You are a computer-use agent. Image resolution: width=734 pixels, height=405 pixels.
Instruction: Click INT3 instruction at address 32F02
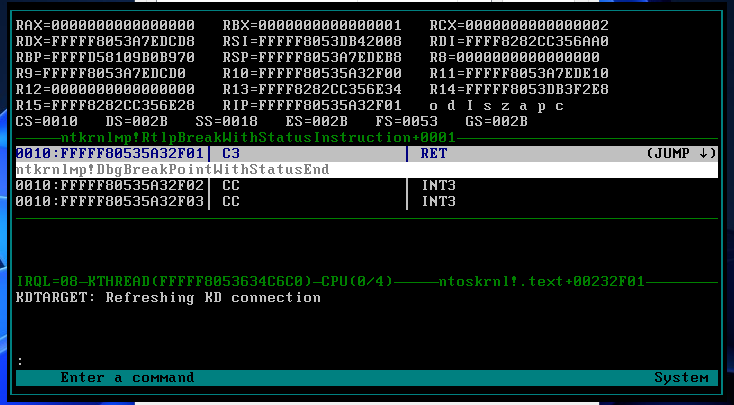pyautogui.click(x=438, y=185)
